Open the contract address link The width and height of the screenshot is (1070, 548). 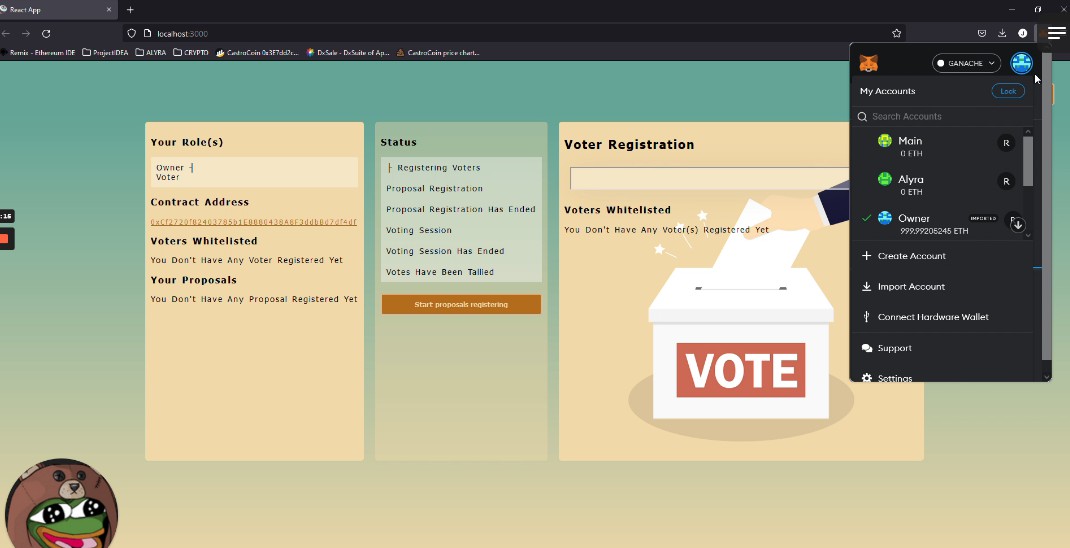point(253,222)
